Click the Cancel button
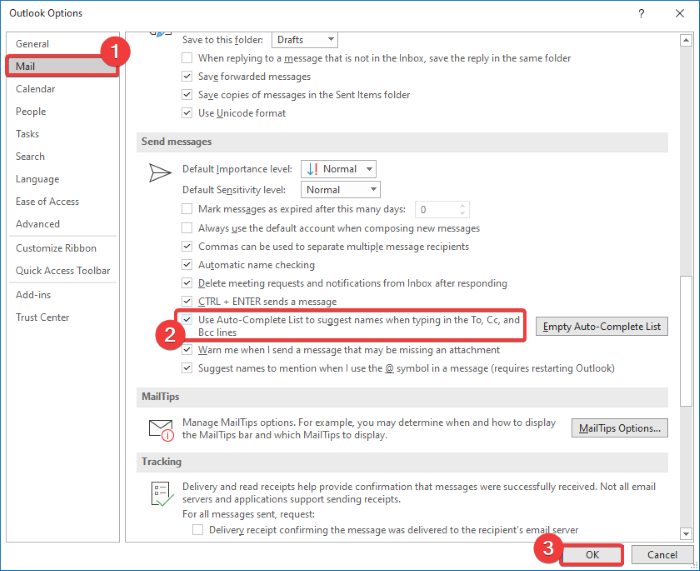This screenshot has width=700, height=571. pos(662,554)
